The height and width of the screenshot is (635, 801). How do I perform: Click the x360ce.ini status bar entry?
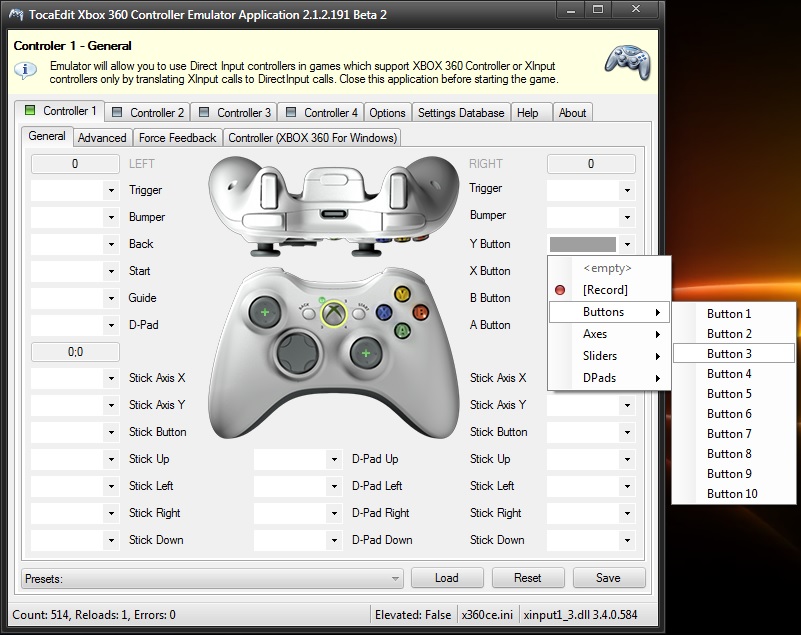pos(487,615)
